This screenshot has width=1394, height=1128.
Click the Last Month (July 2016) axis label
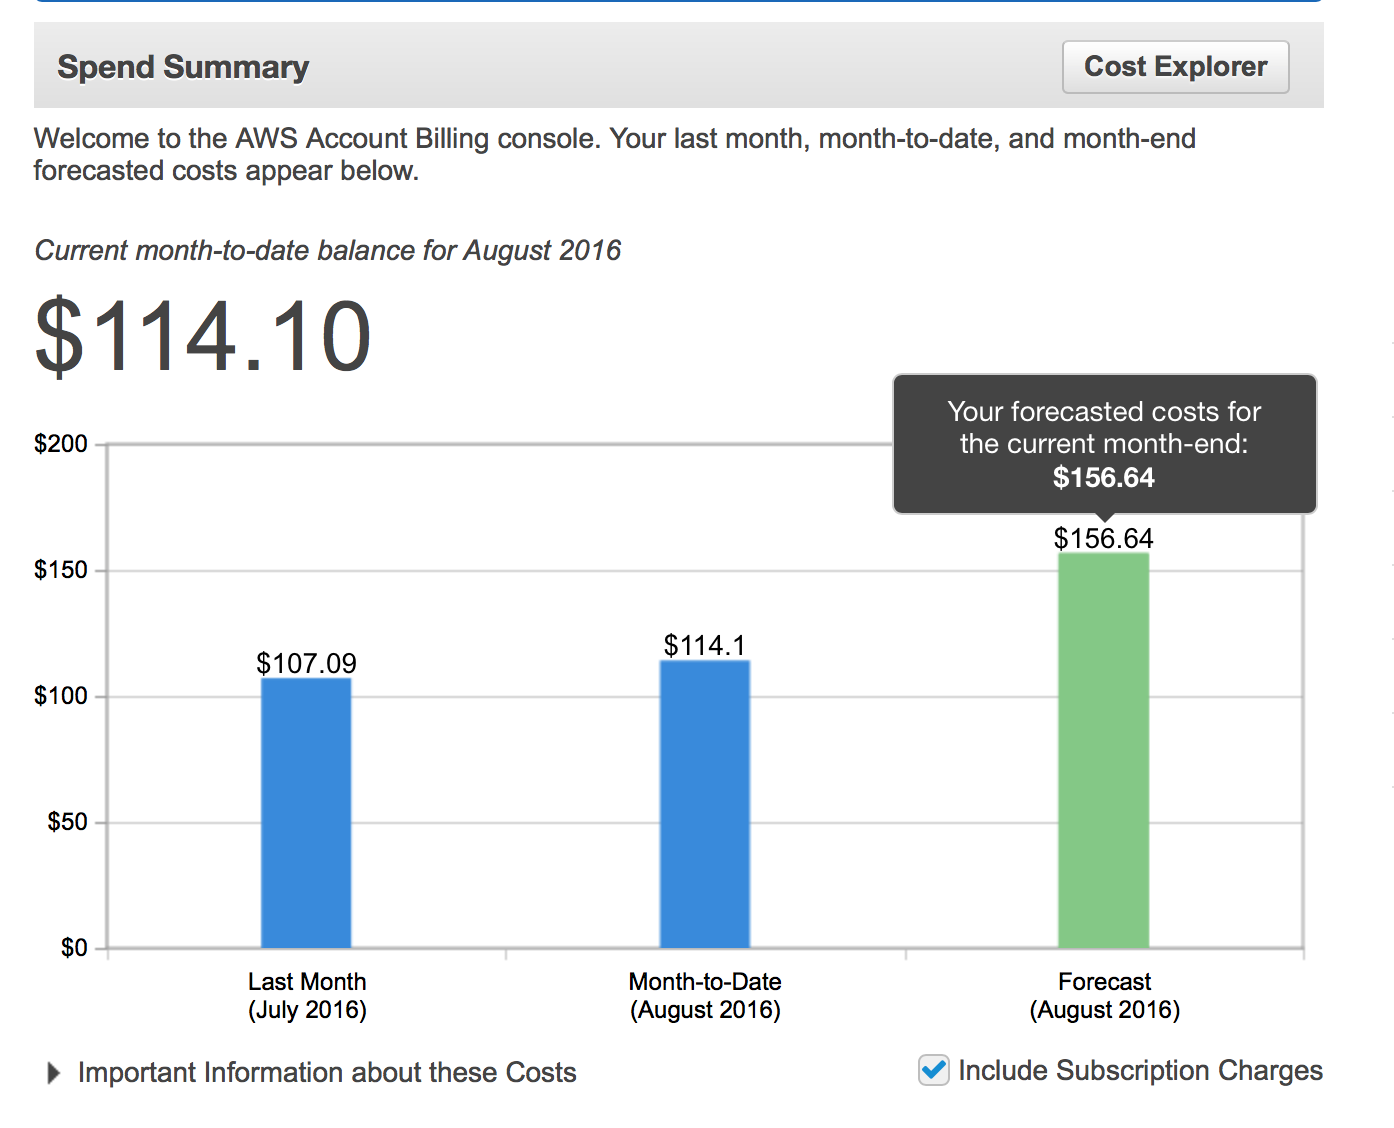[307, 995]
